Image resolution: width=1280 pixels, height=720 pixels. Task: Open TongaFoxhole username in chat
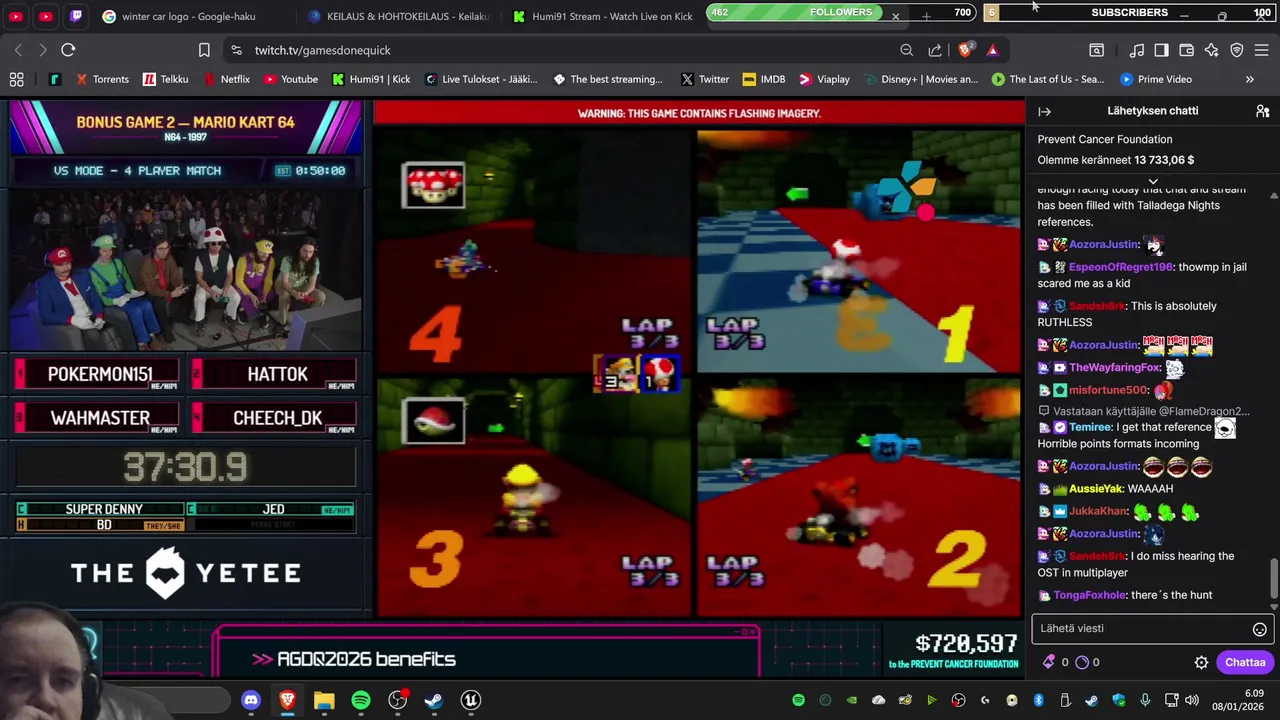1089,595
